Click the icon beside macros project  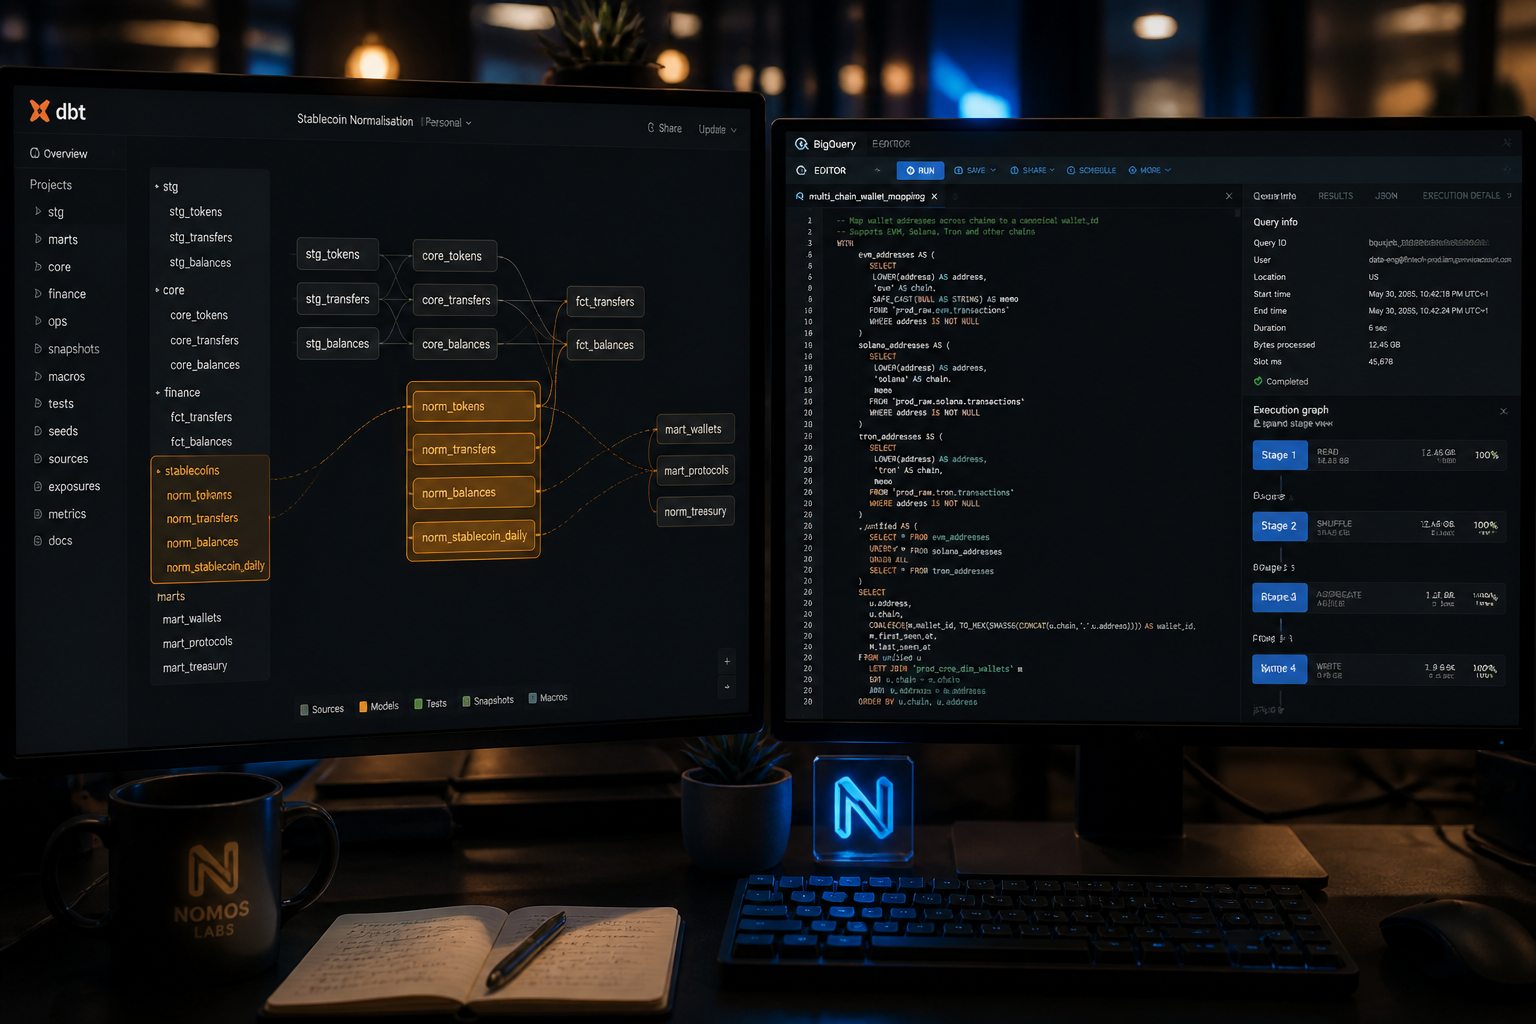pyautogui.click(x=38, y=376)
